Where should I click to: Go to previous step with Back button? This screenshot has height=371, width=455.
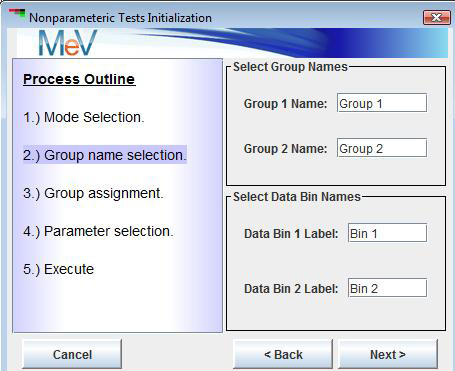283,354
